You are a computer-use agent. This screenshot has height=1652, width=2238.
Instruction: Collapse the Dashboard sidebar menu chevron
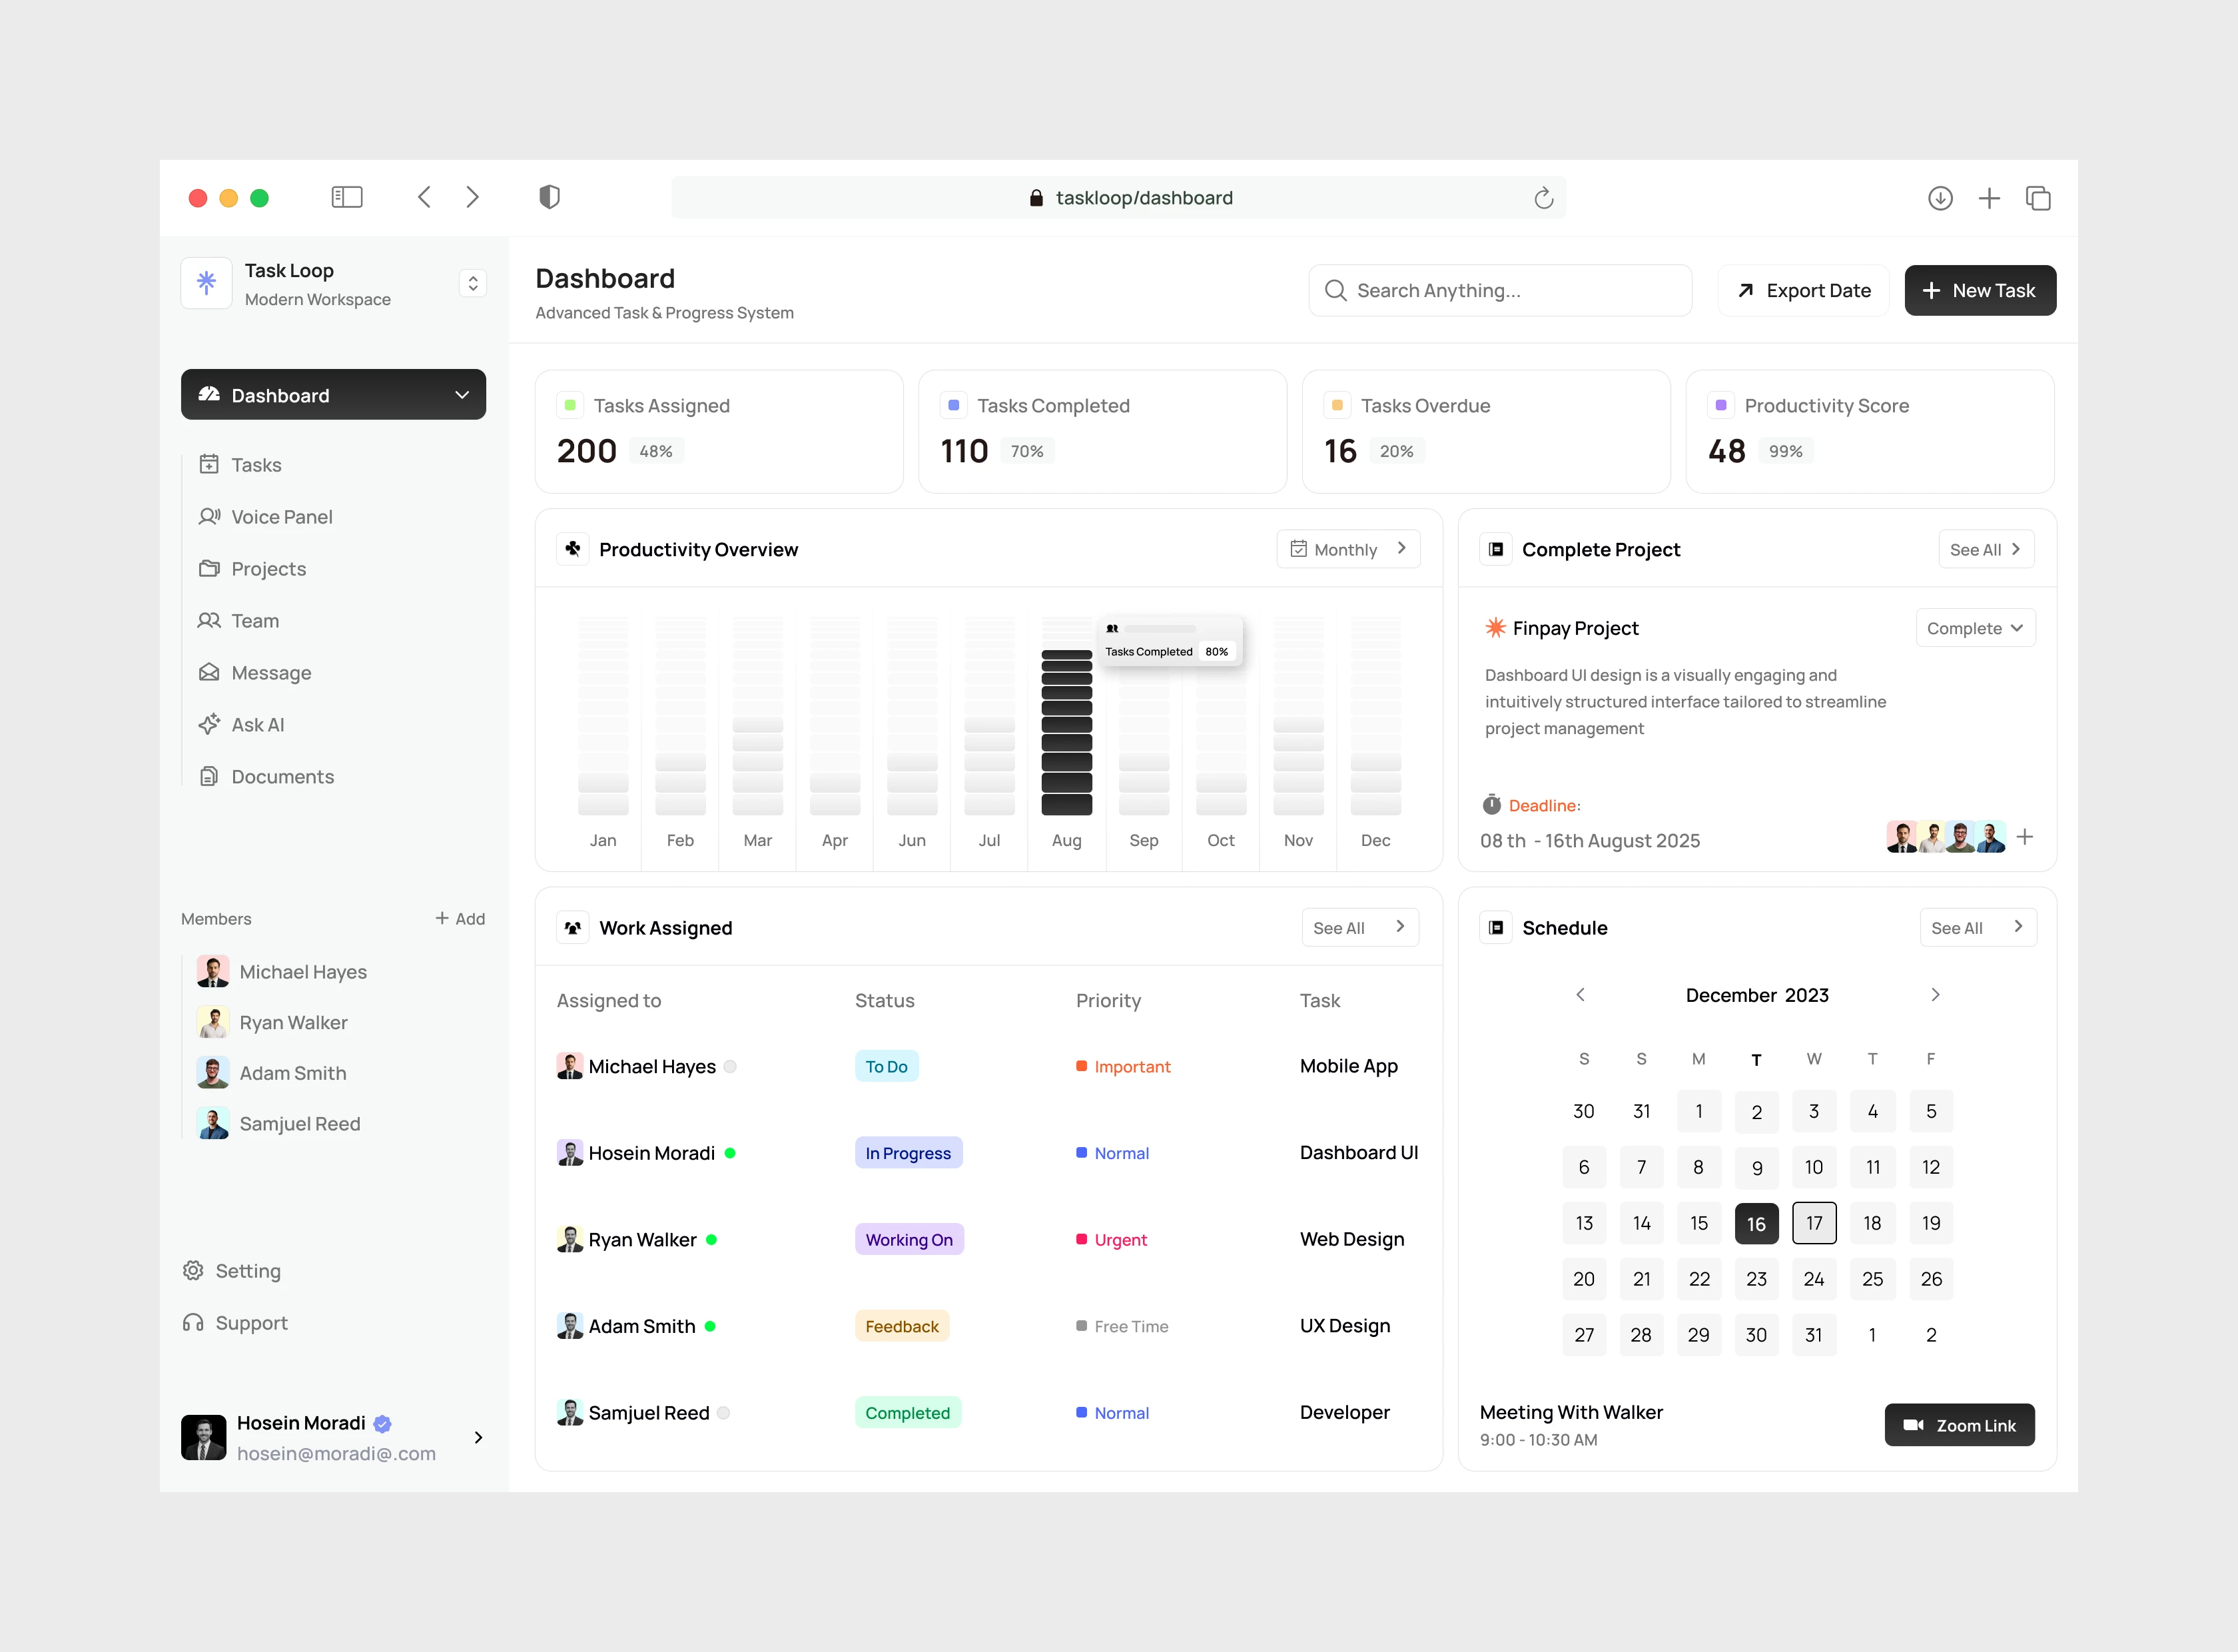[x=462, y=395]
